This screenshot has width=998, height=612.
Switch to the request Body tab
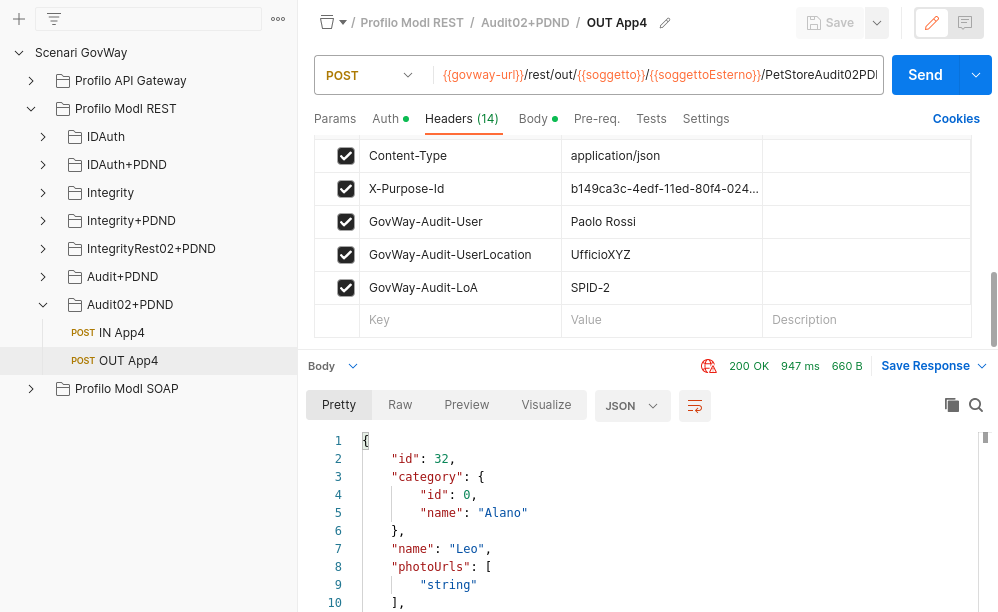[x=538, y=119]
